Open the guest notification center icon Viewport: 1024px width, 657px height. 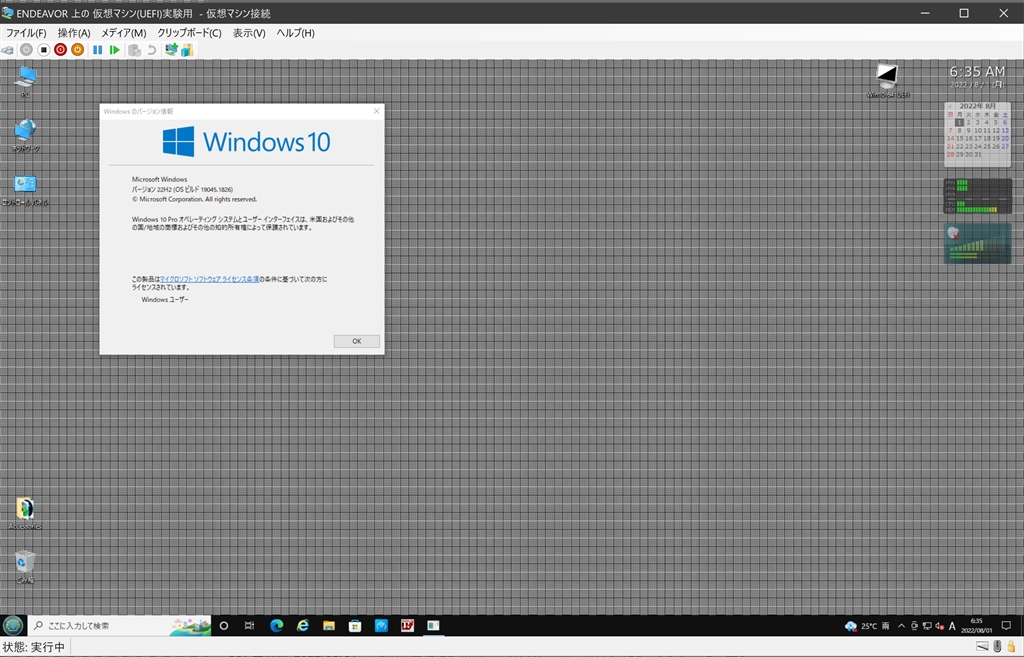[x=1006, y=626]
